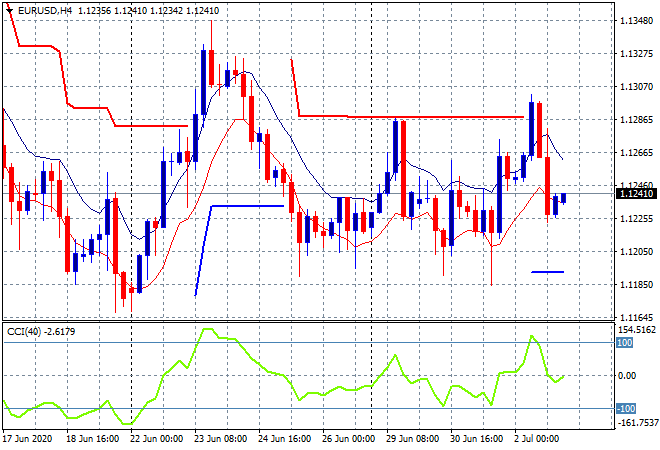This screenshot has height=450, width=660.
Task: Click the last blue candle at 1.12410
Action: [564, 198]
